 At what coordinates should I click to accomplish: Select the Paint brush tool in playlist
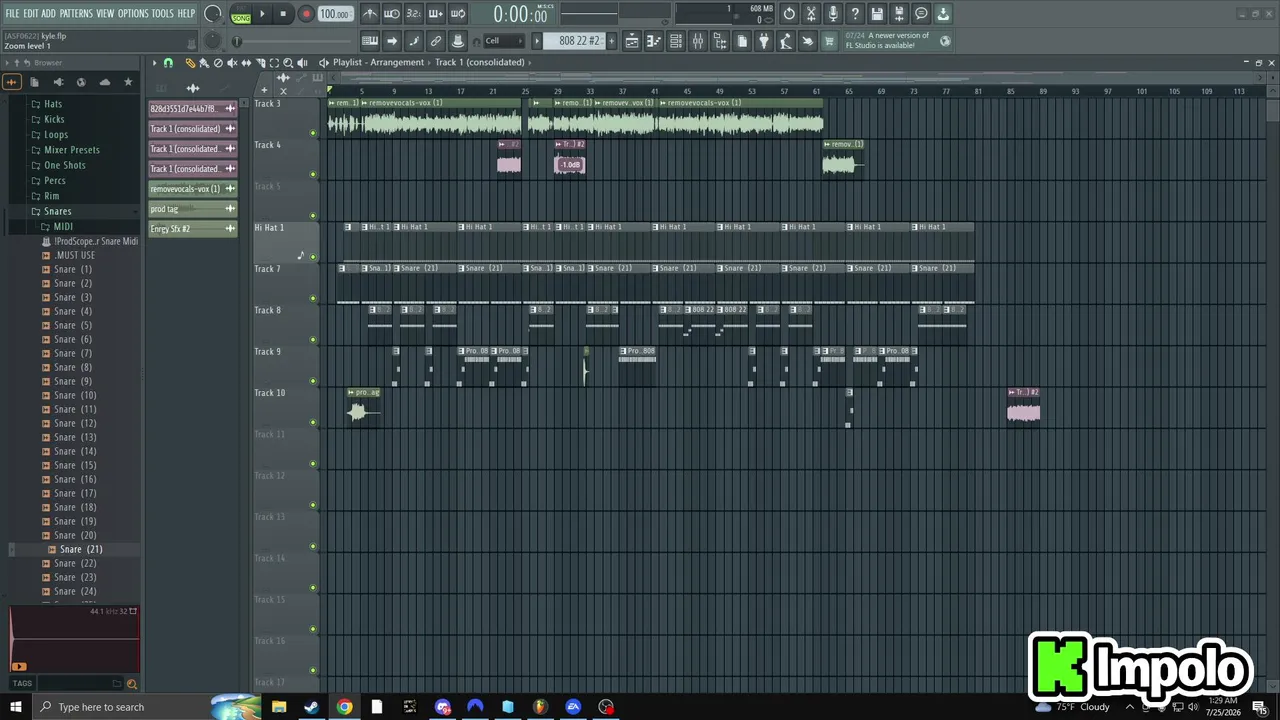[204, 63]
